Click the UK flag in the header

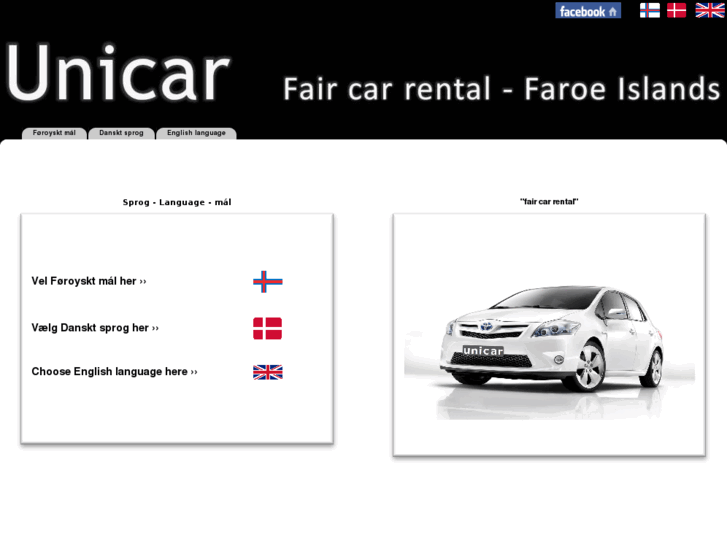point(709,10)
